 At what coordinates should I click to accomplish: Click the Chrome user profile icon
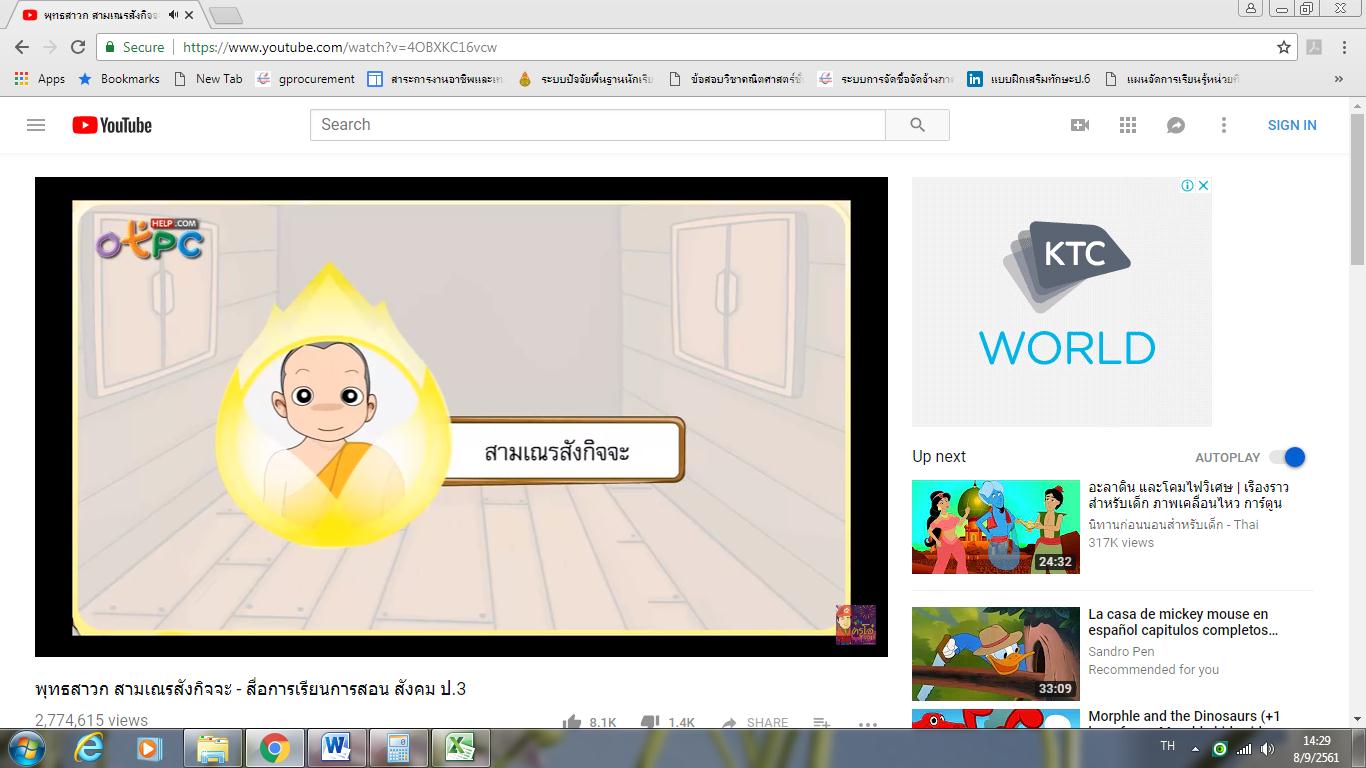1251,8
